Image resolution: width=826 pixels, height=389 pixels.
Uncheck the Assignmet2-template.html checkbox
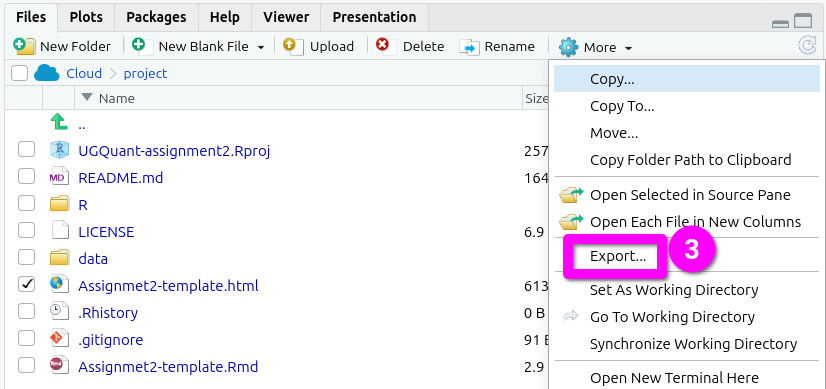[x=26, y=285]
